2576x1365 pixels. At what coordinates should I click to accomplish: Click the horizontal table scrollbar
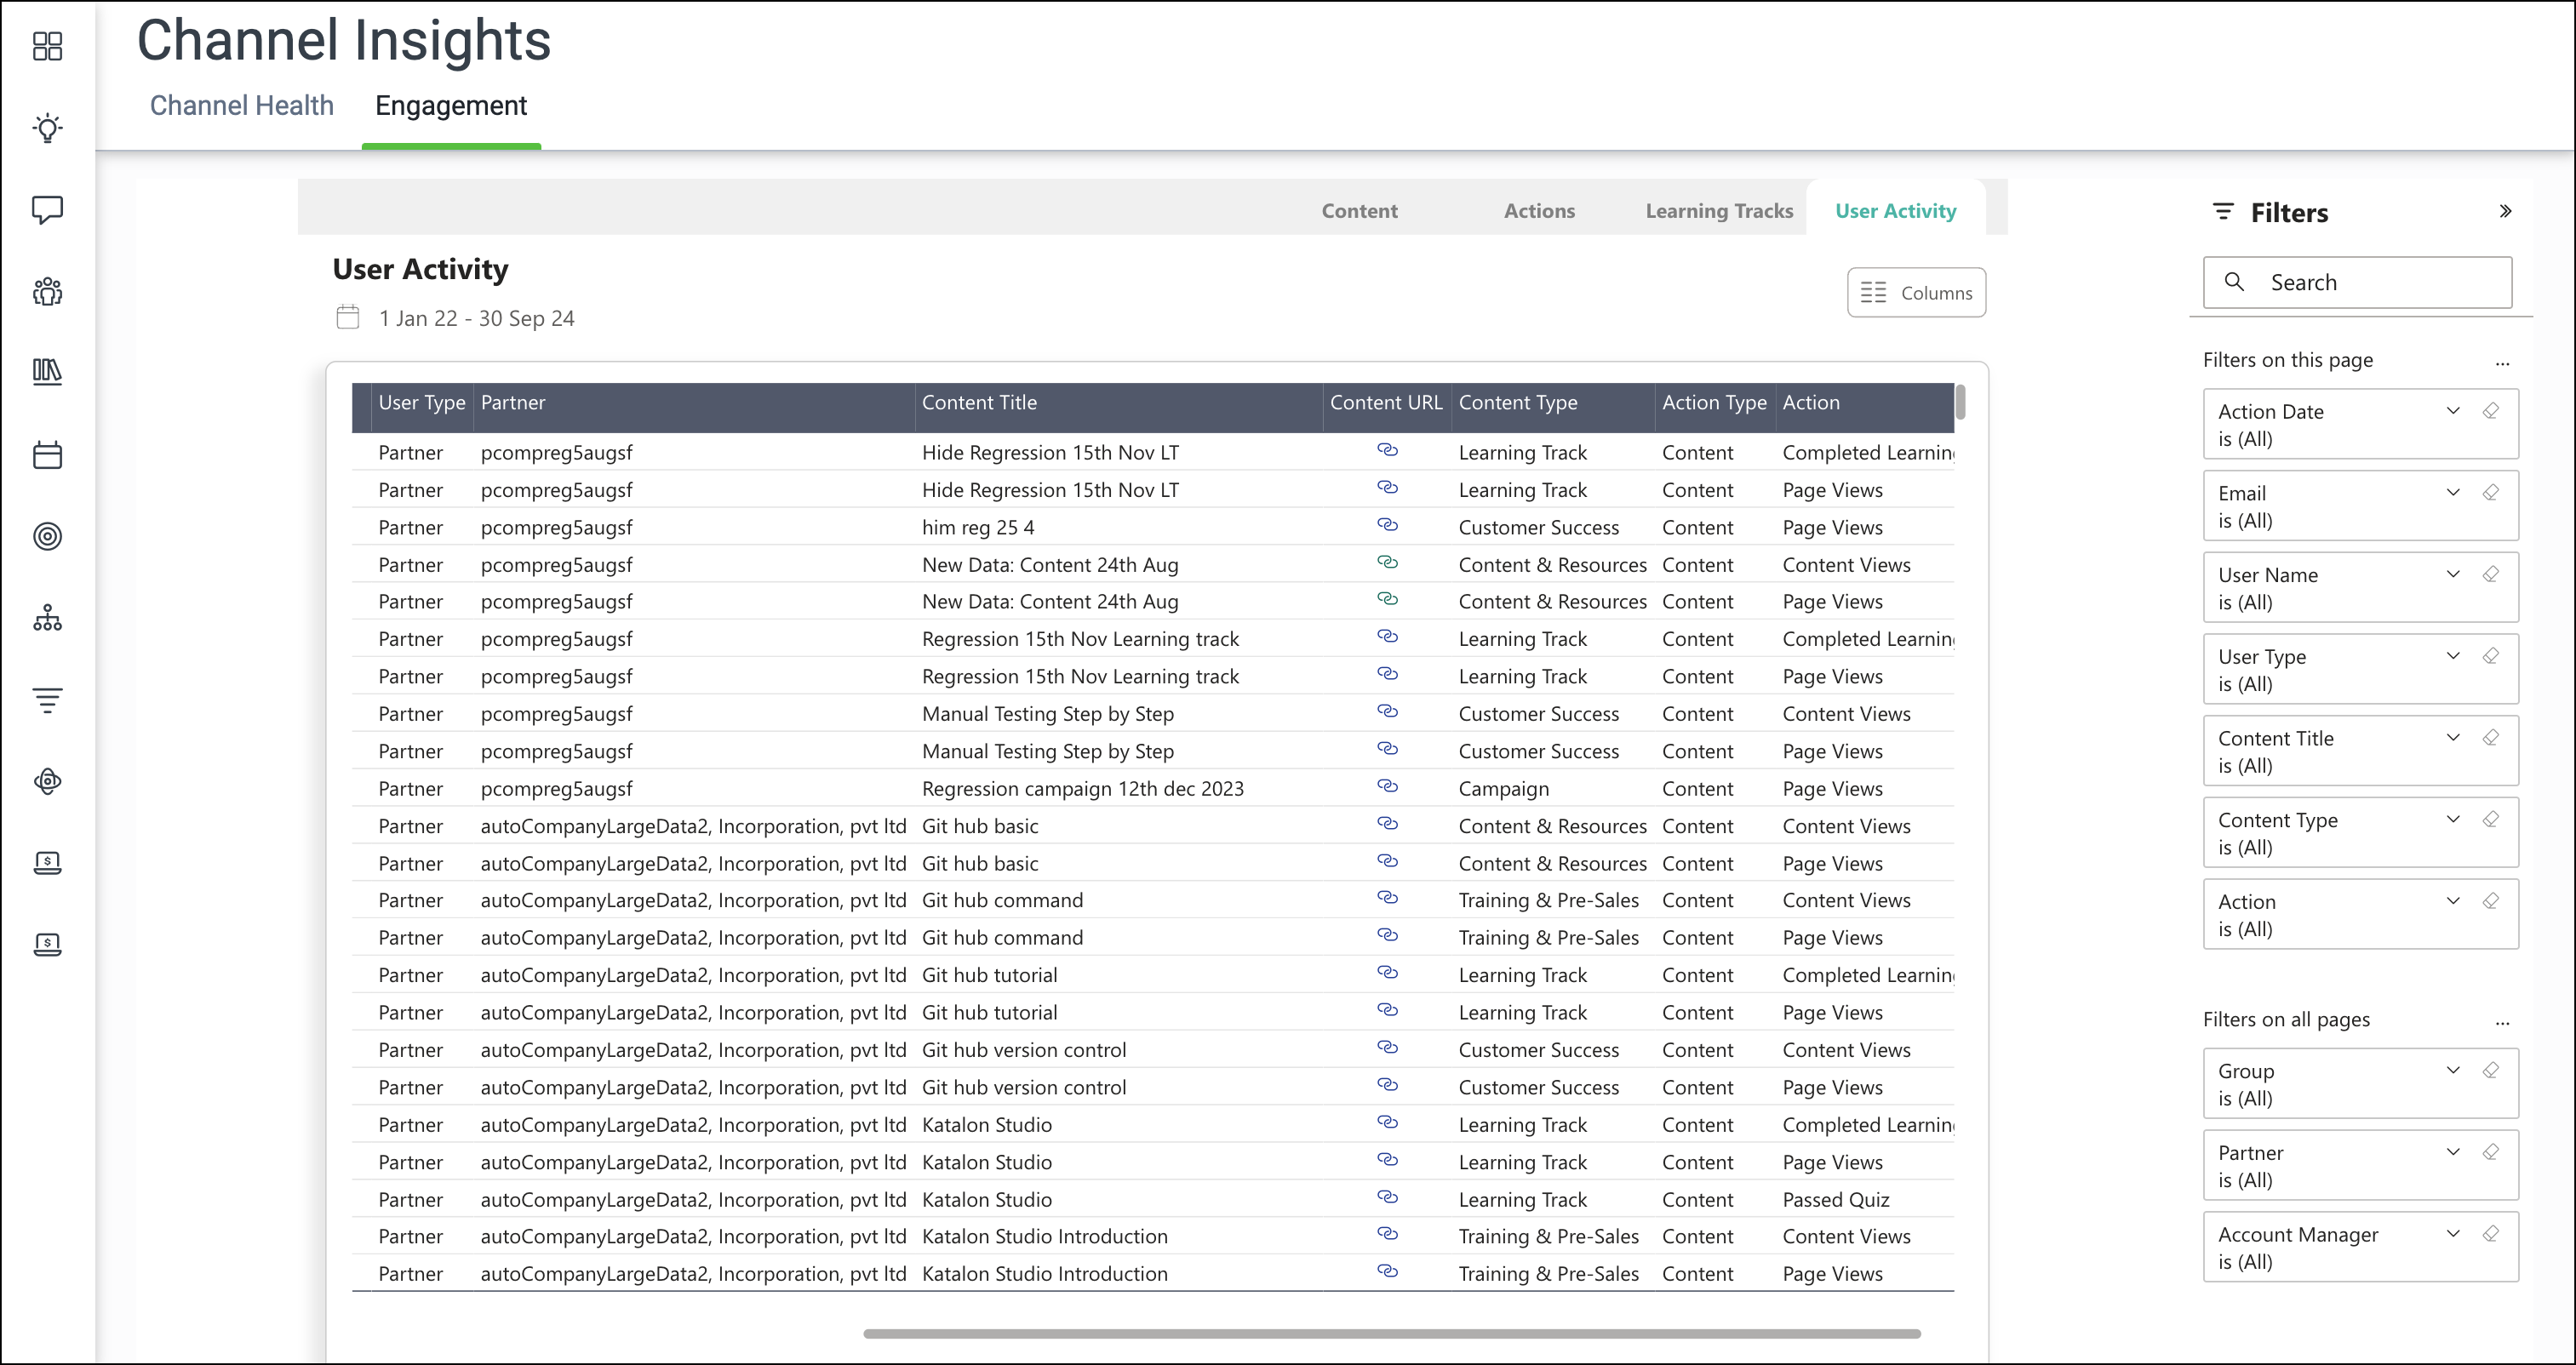[x=1391, y=1334]
